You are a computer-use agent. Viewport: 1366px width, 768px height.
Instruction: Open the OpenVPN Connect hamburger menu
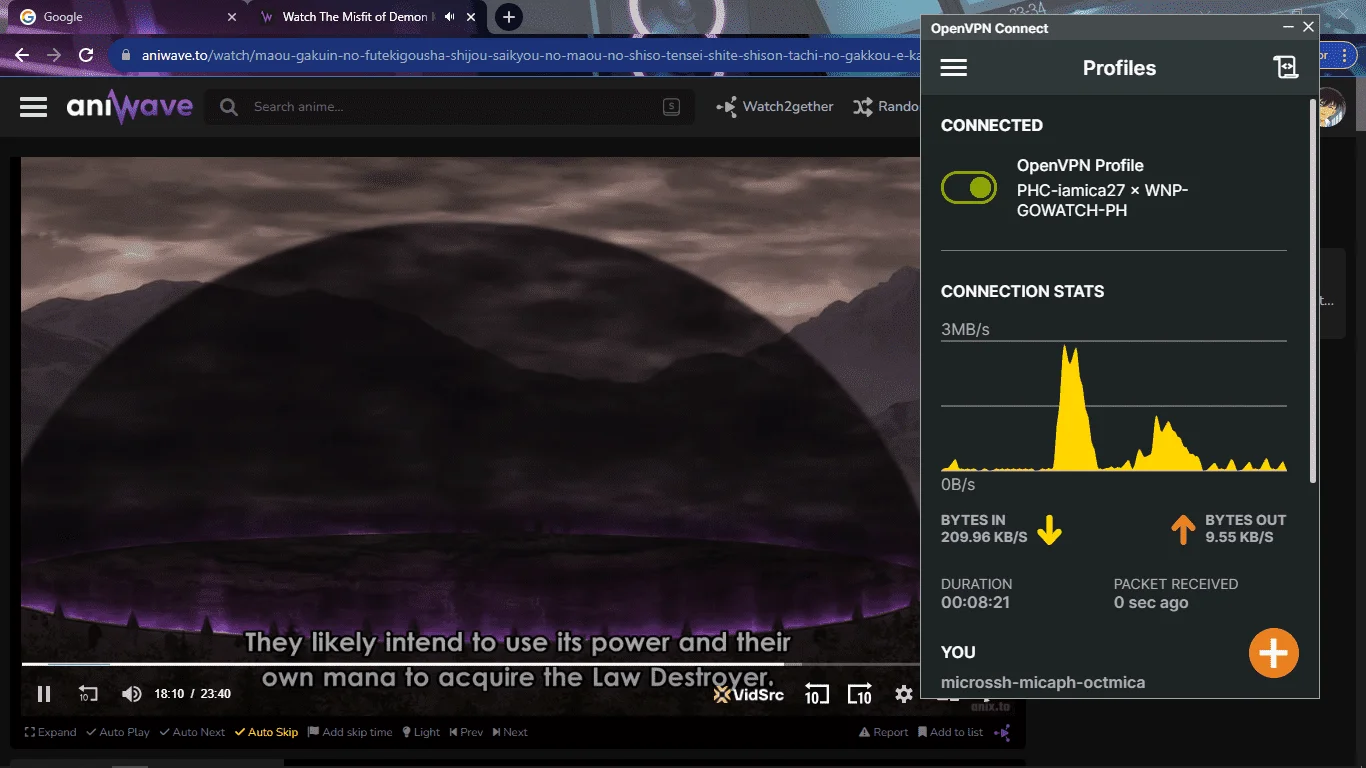954,68
